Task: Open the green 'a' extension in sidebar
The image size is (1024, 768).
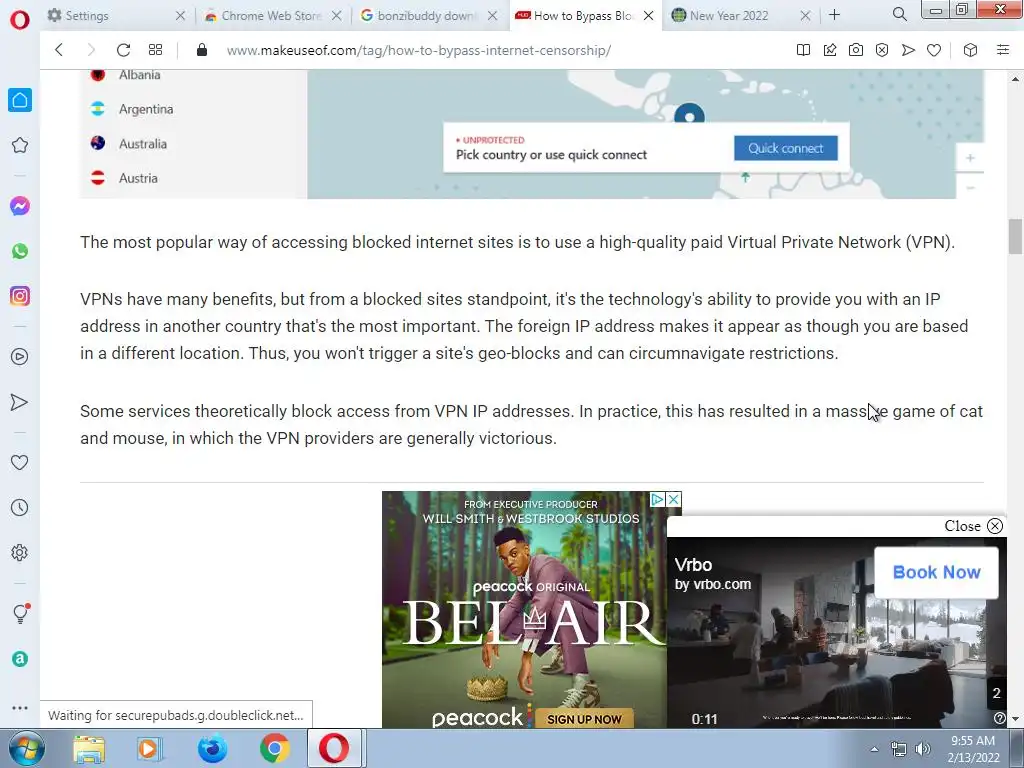Action: (20, 659)
